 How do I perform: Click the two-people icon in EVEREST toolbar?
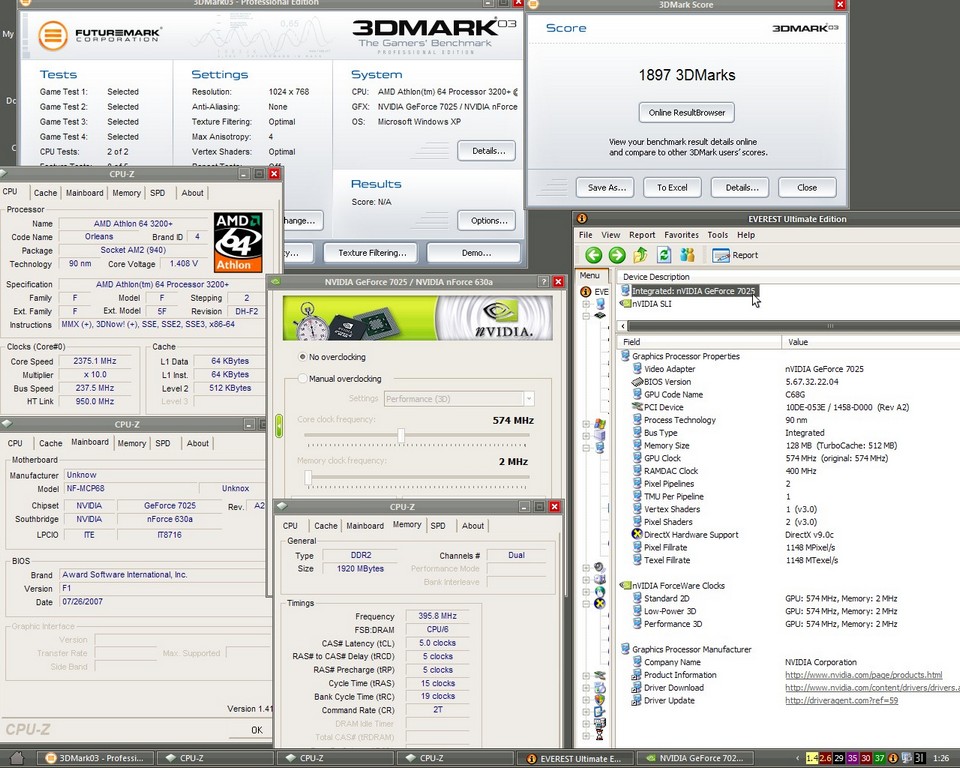(688, 255)
